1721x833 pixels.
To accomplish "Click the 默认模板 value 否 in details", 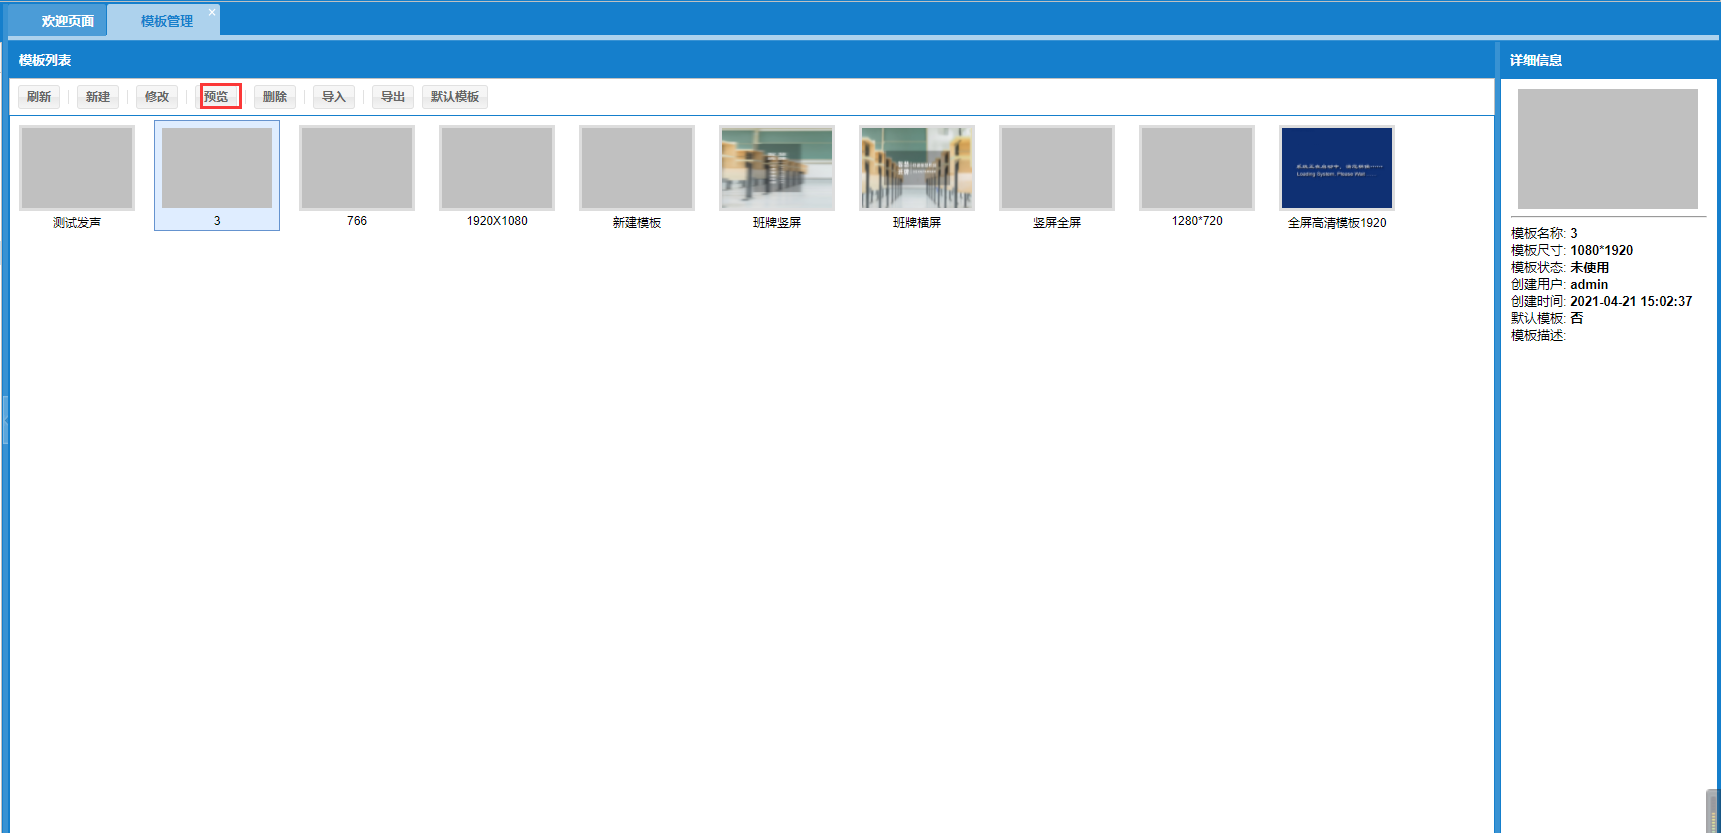I will point(1577,319).
